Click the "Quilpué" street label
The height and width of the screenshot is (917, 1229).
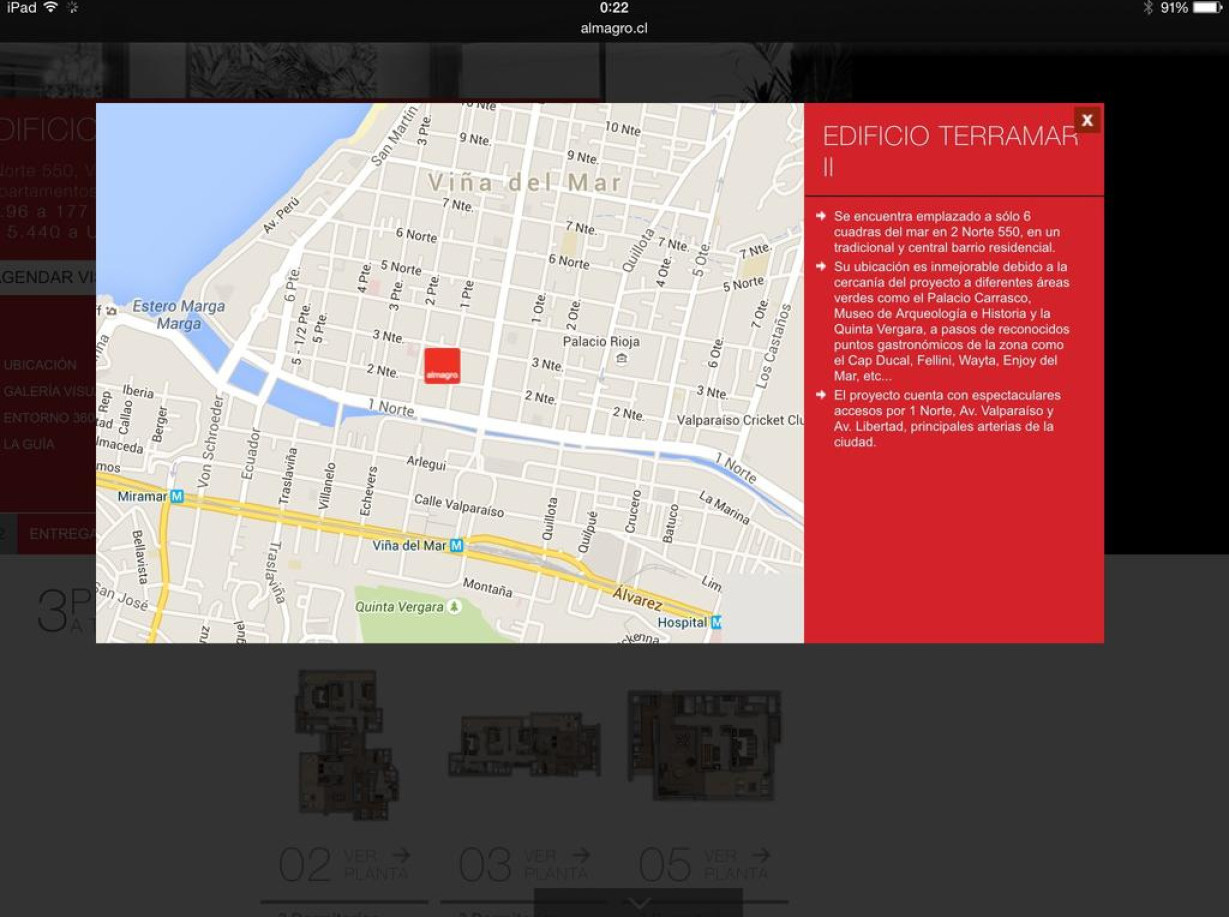pyautogui.click(x=590, y=532)
